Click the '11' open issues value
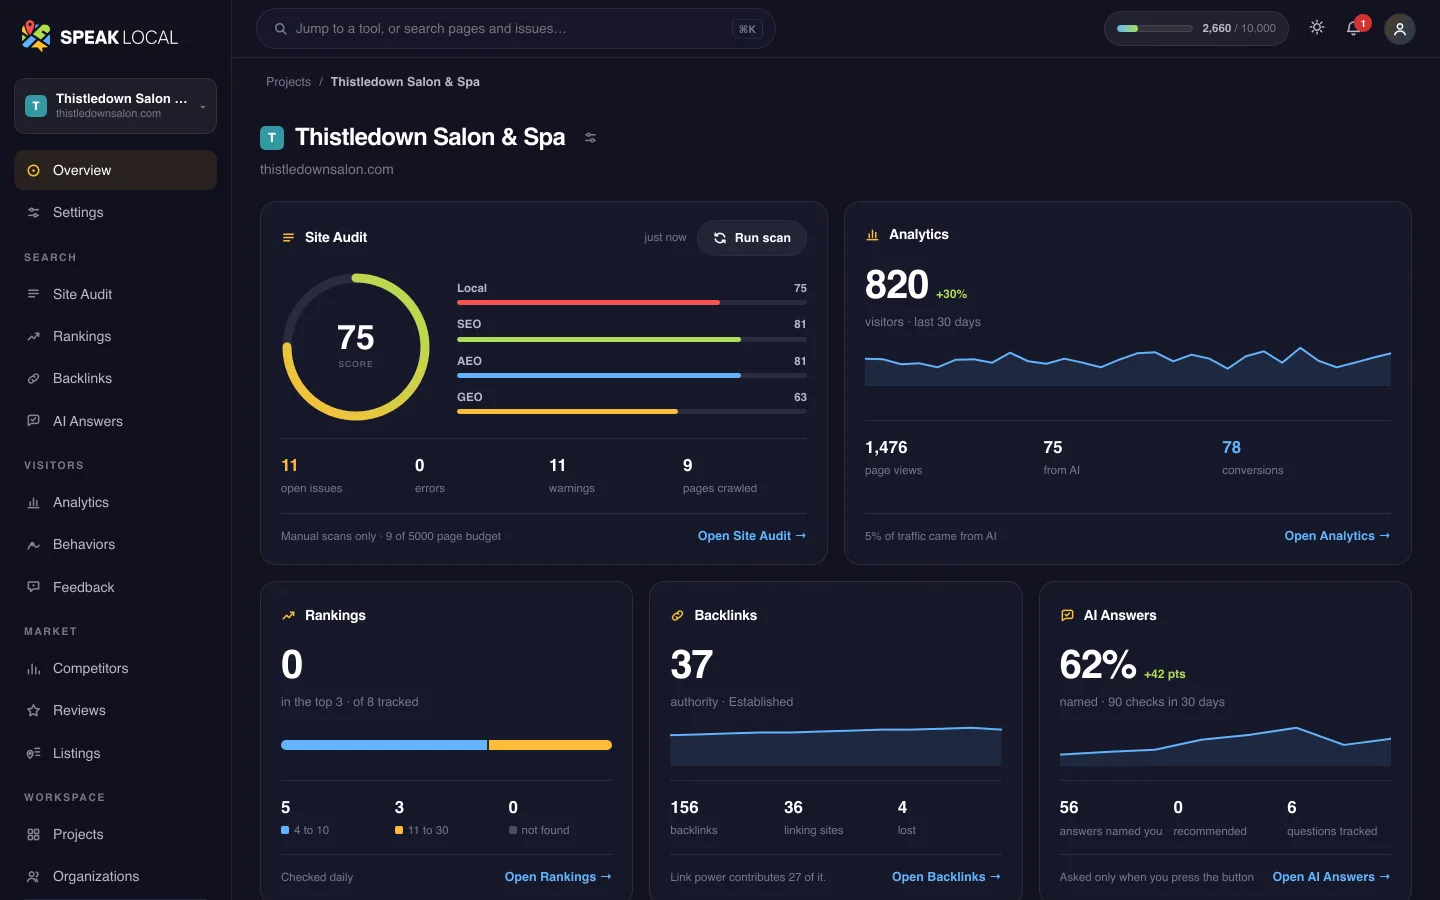The width and height of the screenshot is (1440, 900). [x=290, y=465]
